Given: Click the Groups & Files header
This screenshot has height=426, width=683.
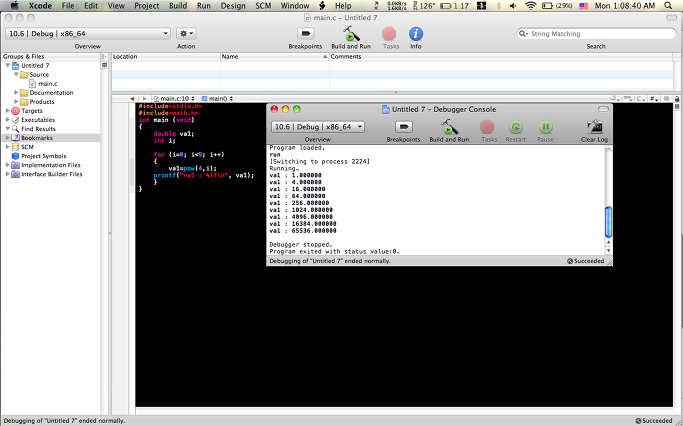Looking at the screenshot, I should tap(51, 57).
